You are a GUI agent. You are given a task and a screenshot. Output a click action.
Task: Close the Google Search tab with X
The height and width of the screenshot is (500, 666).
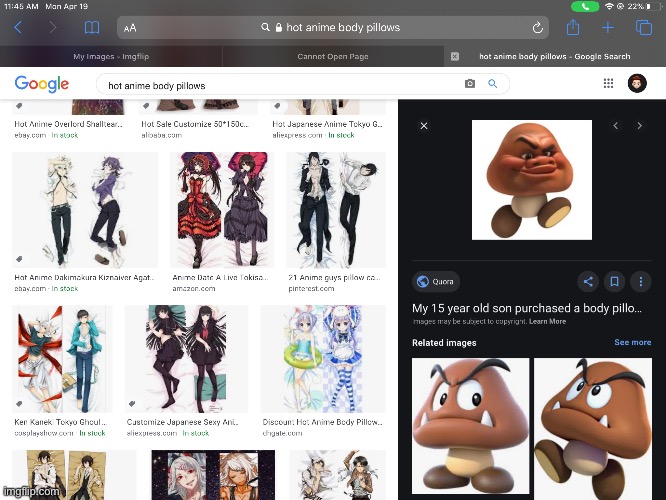(454, 56)
